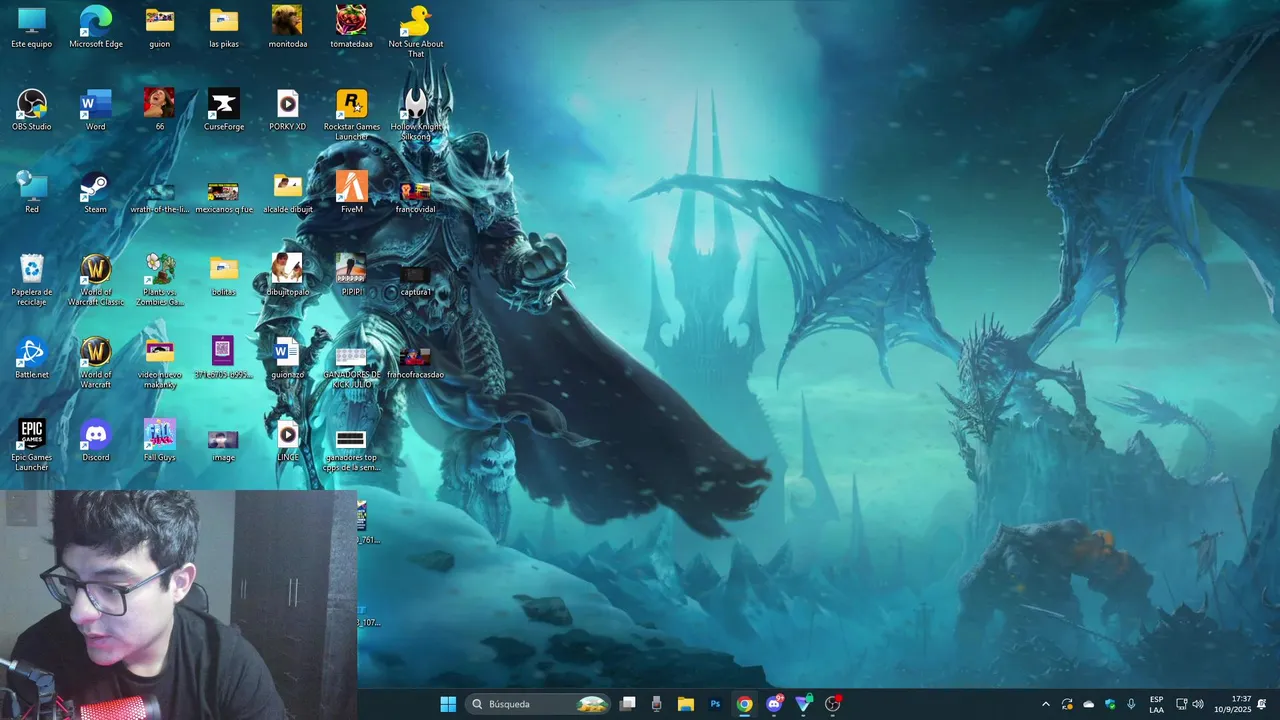This screenshot has height=720, width=1280.
Task: Select the Battle.net shortcut
Action: [x=32, y=359]
